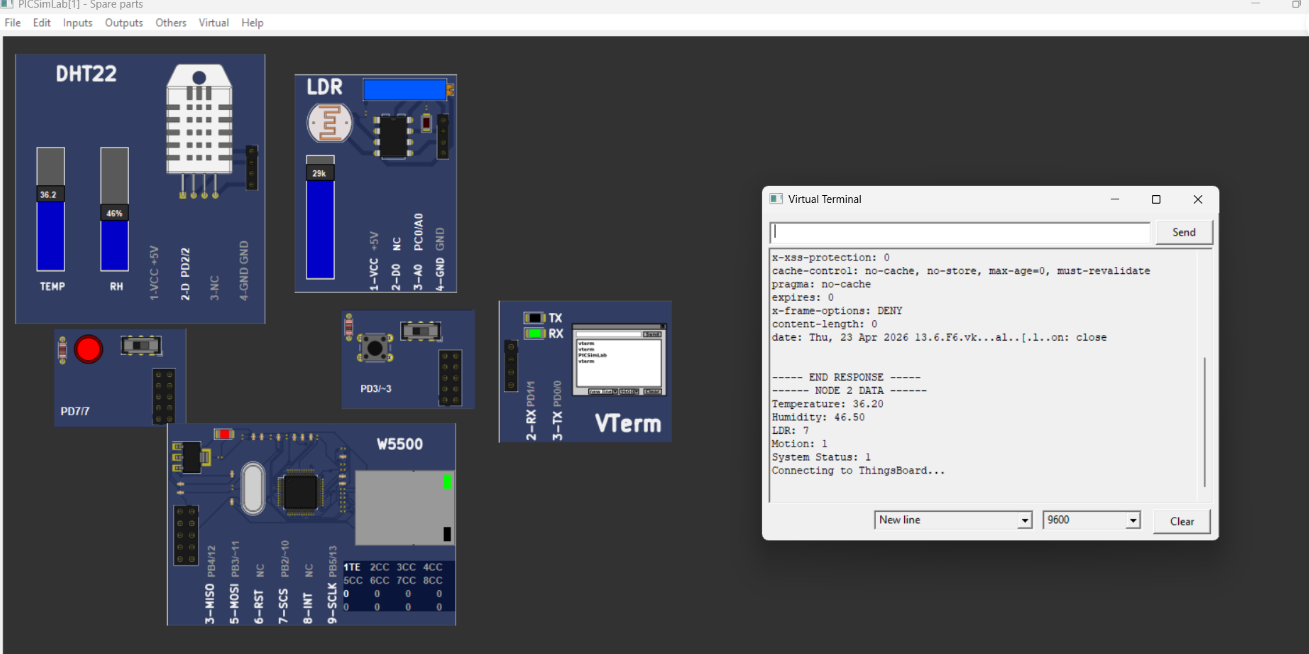Click the W5500 main chip IC
Image resolution: width=1309 pixels, height=654 pixels.
coord(300,492)
